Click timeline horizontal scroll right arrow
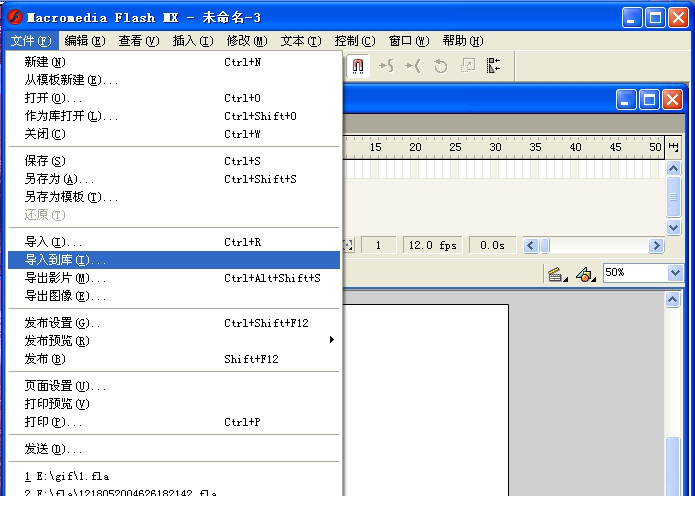The image size is (695, 515). (656, 245)
